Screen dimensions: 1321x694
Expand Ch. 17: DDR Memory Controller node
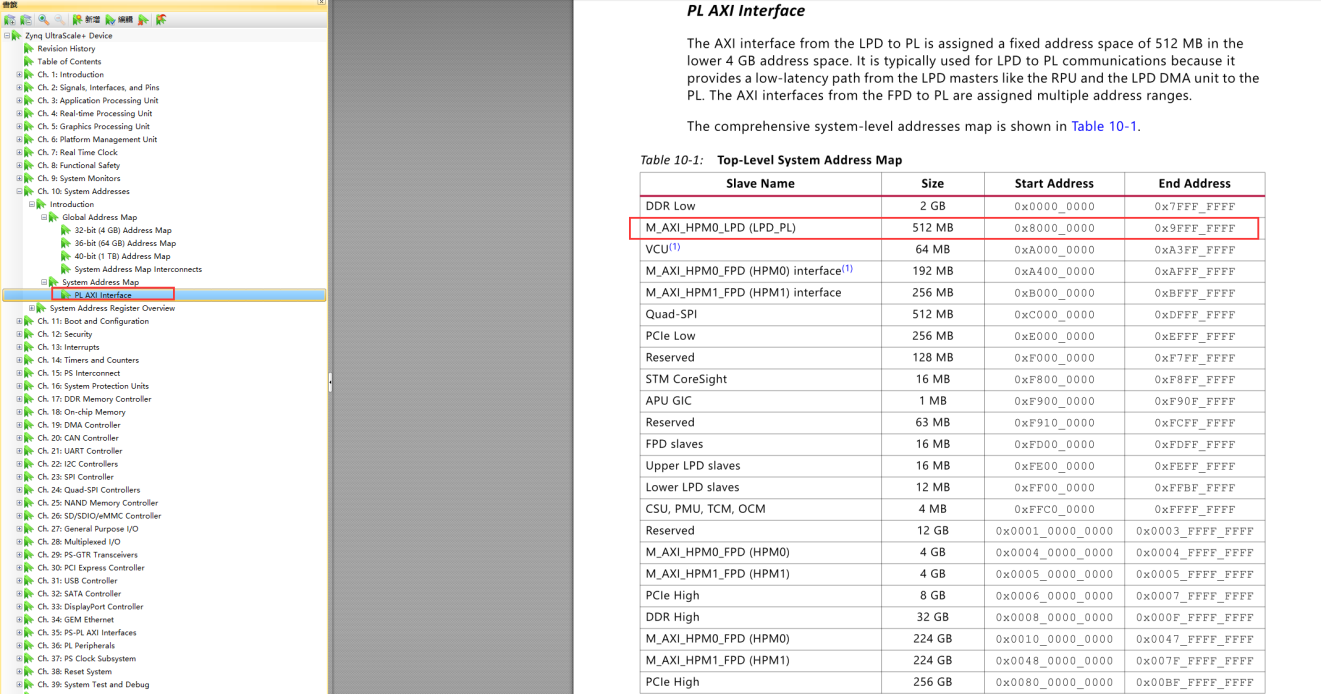click(x=19, y=400)
